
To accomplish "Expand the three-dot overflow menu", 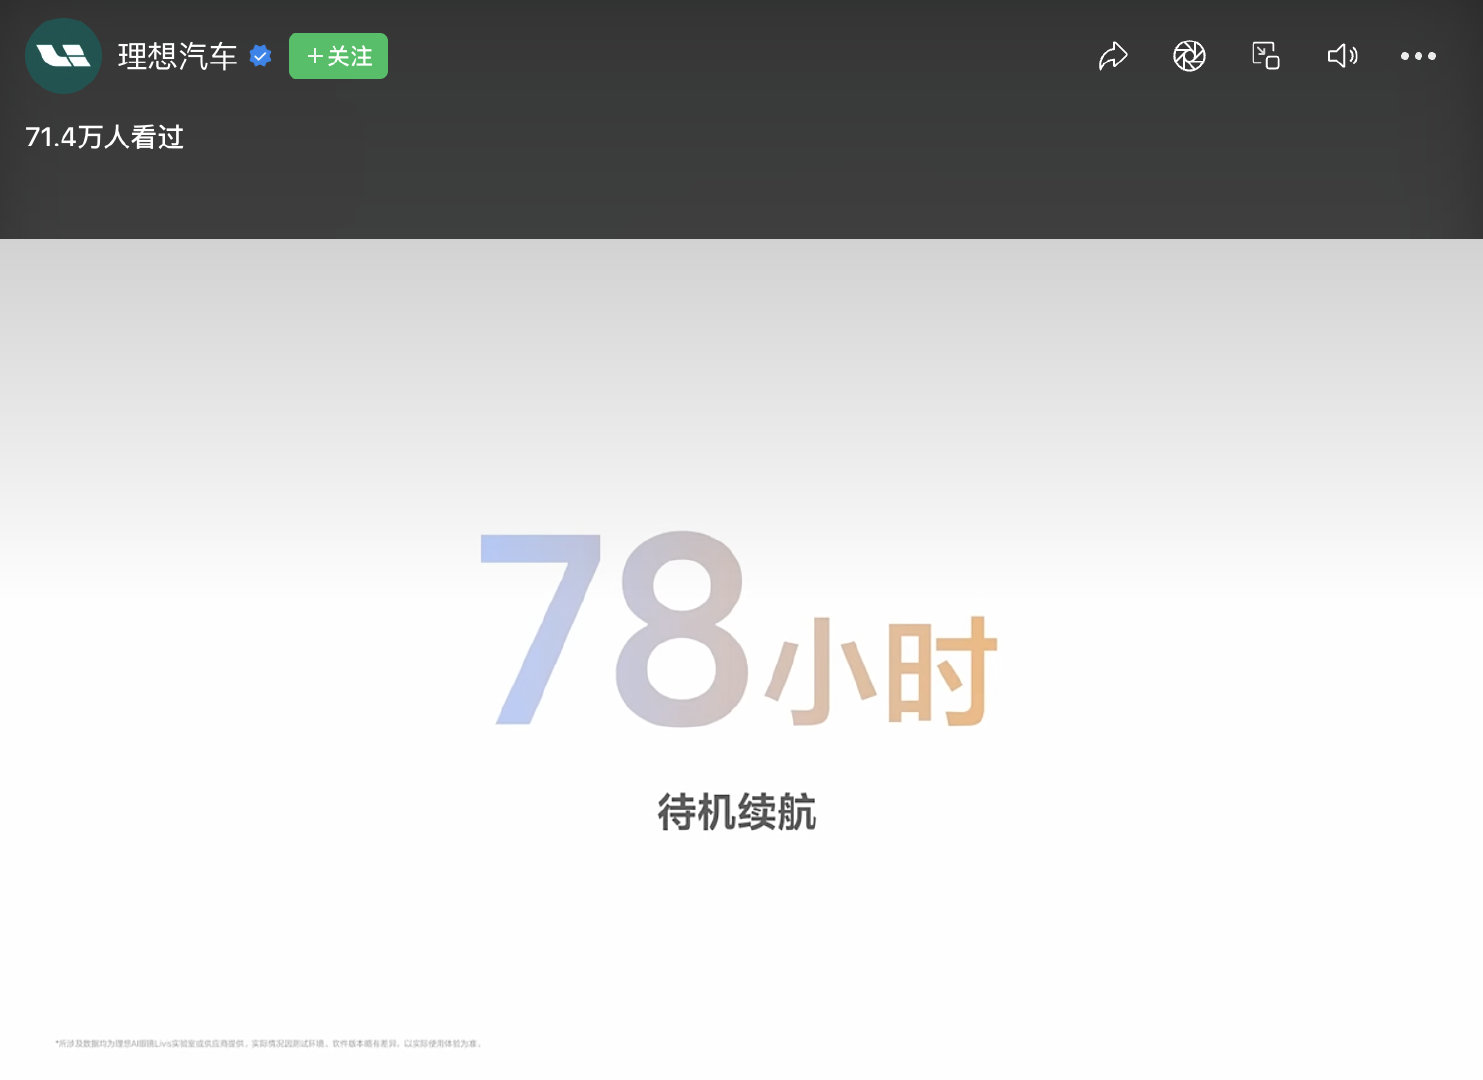I will click(1418, 56).
